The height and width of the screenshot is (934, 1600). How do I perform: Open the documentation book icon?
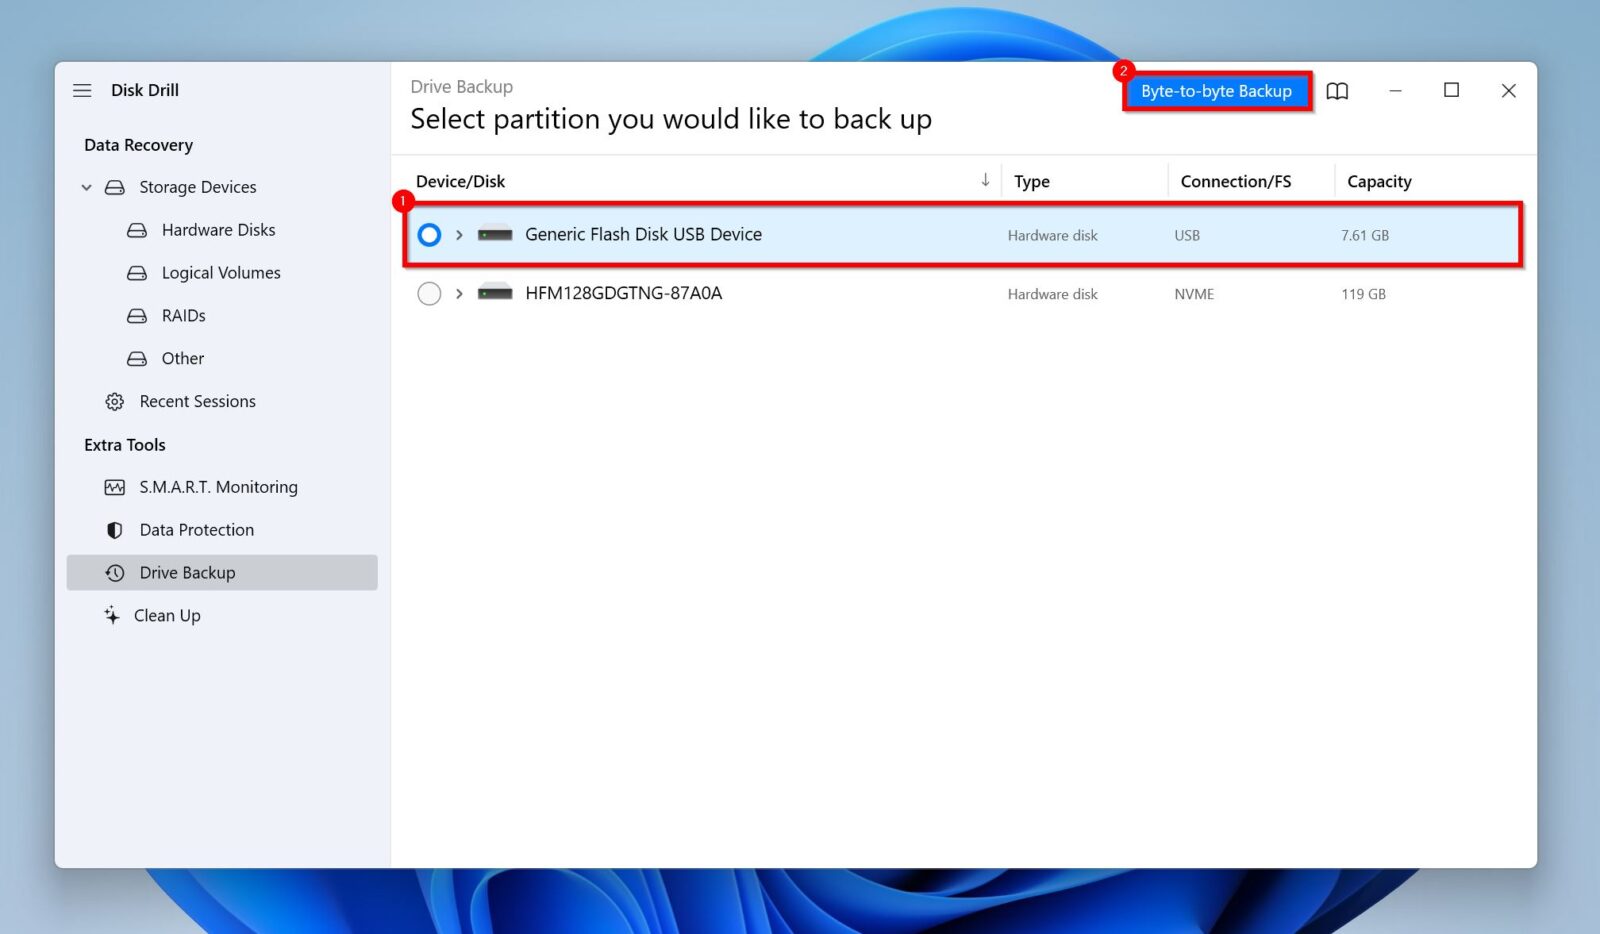tap(1337, 90)
